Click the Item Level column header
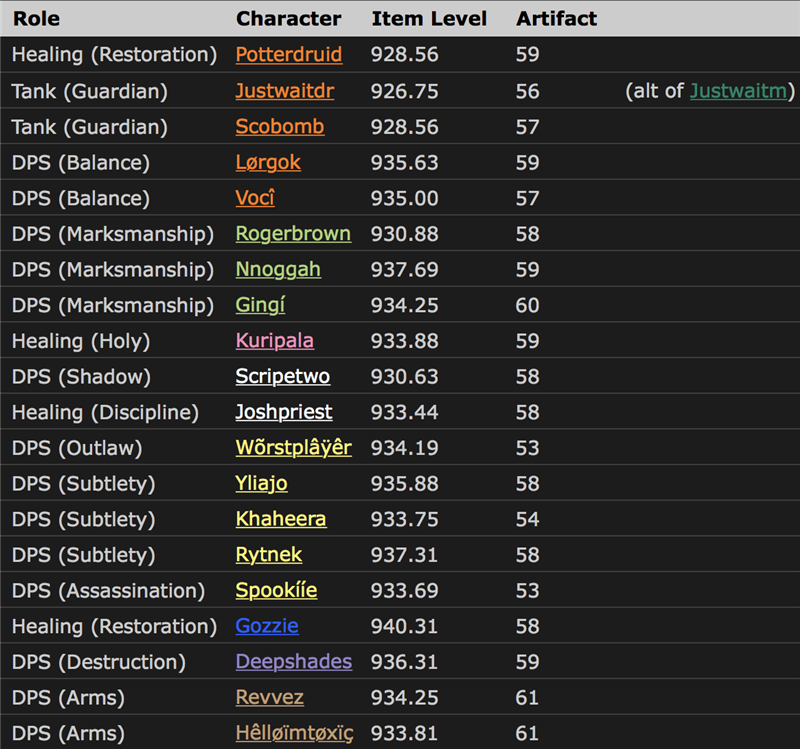This screenshot has width=800, height=749. coord(429,19)
